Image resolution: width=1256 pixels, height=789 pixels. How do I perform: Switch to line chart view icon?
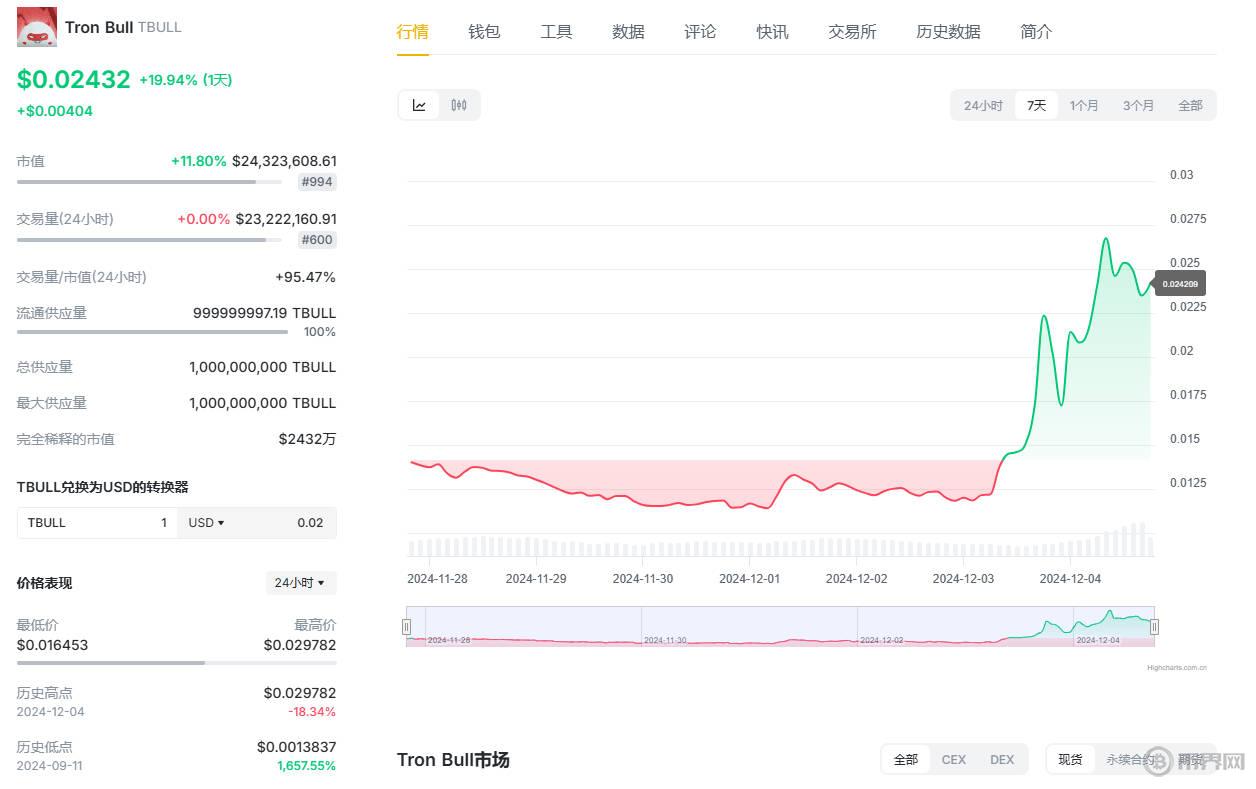coord(419,105)
